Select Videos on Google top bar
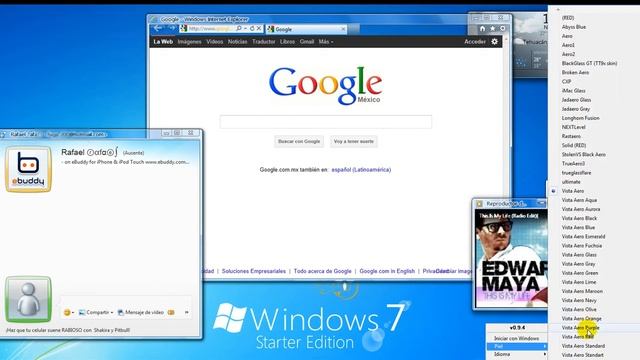640x360 pixels. pos(215,42)
